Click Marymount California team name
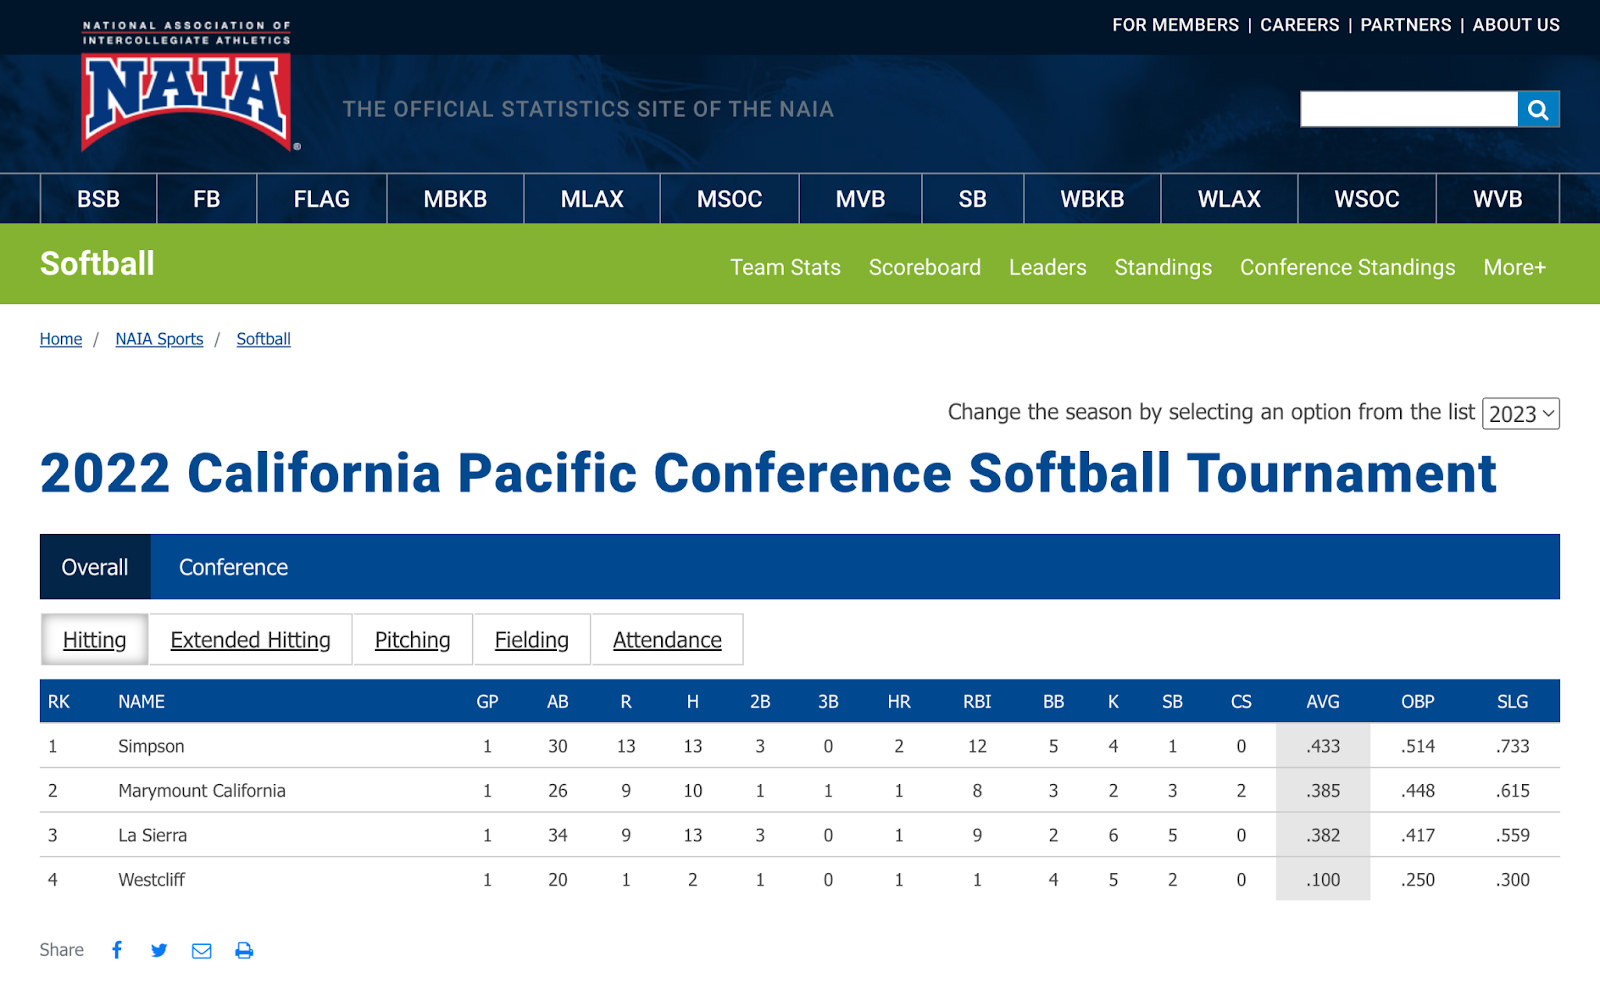This screenshot has height=1002, width=1600. (202, 791)
